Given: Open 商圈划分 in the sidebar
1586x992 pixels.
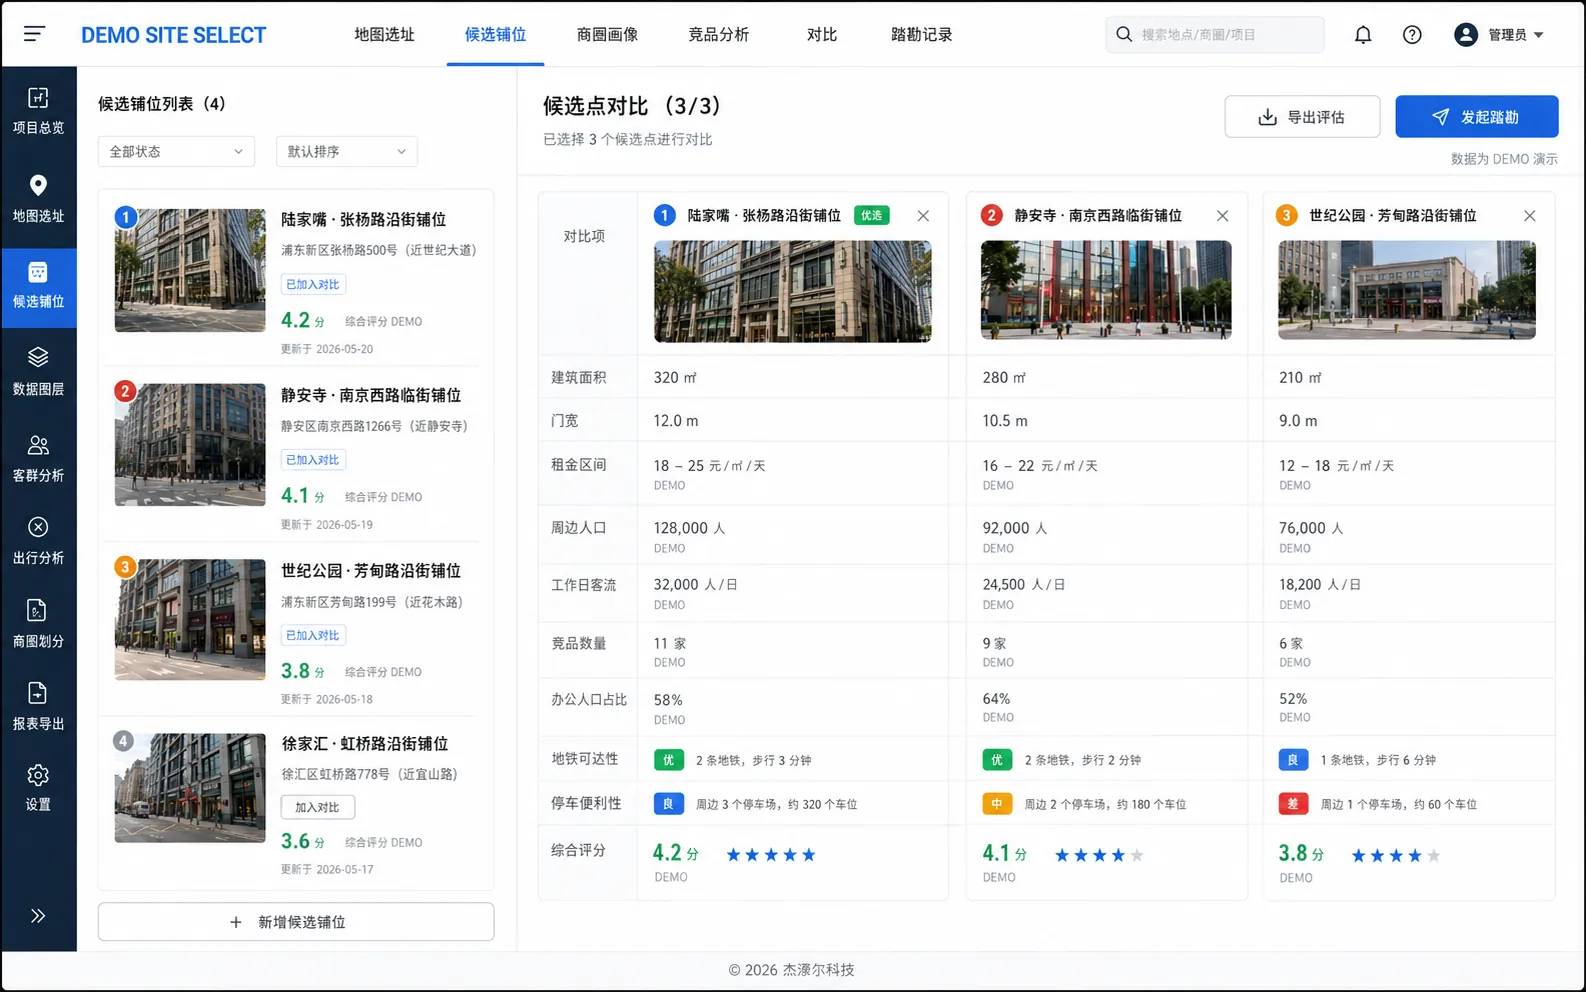Looking at the screenshot, I should pos(38,625).
